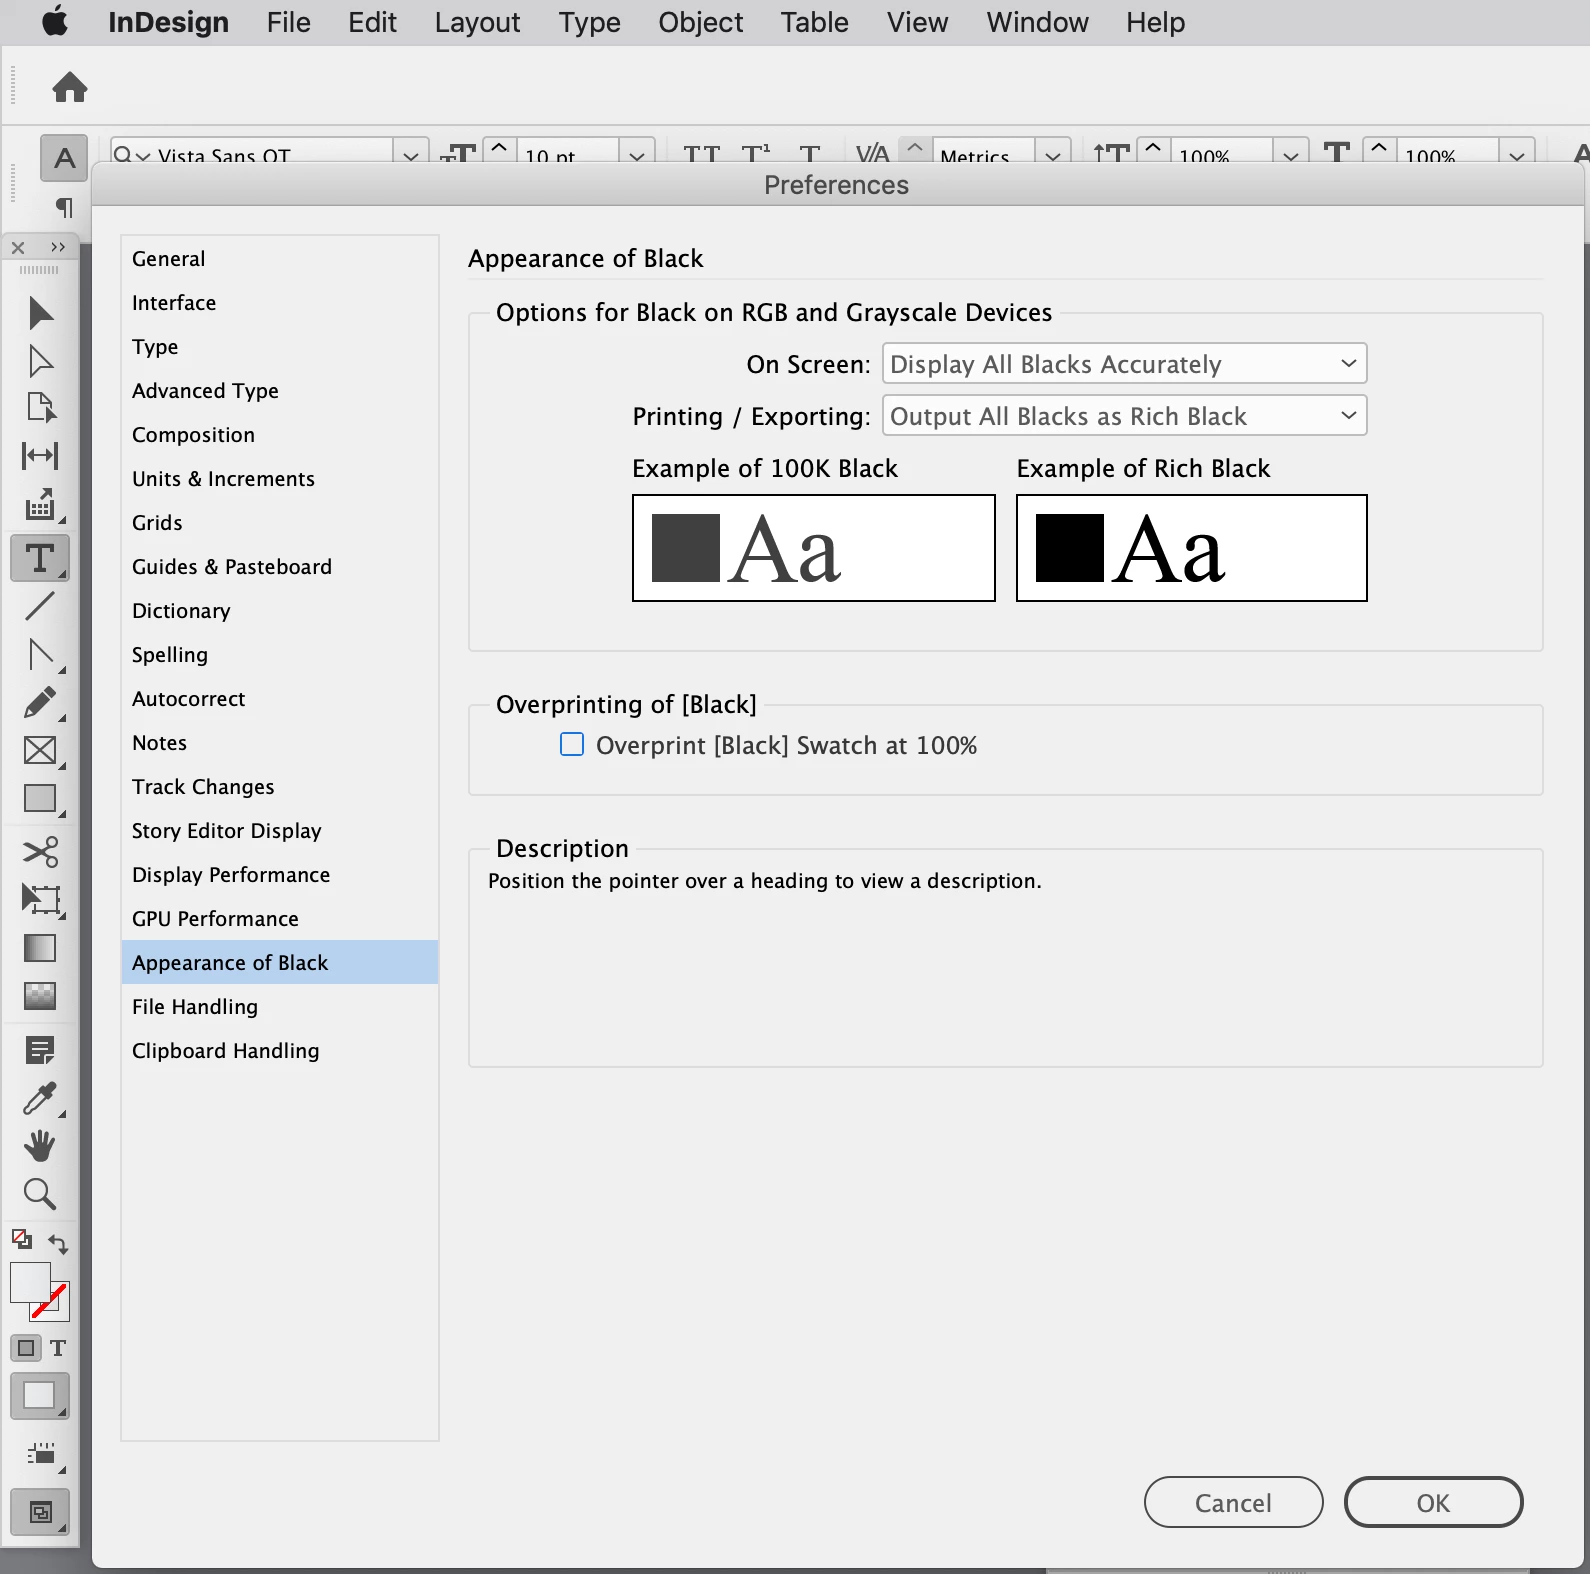Viewport: 1590px width, 1574px height.
Task: Select the Hand tool
Action: 40,1145
